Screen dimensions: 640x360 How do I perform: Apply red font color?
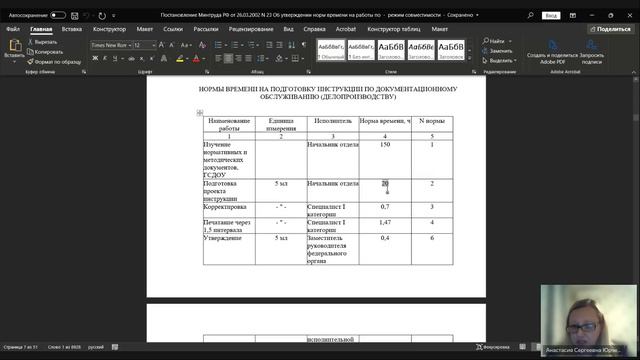click(x=196, y=59)
